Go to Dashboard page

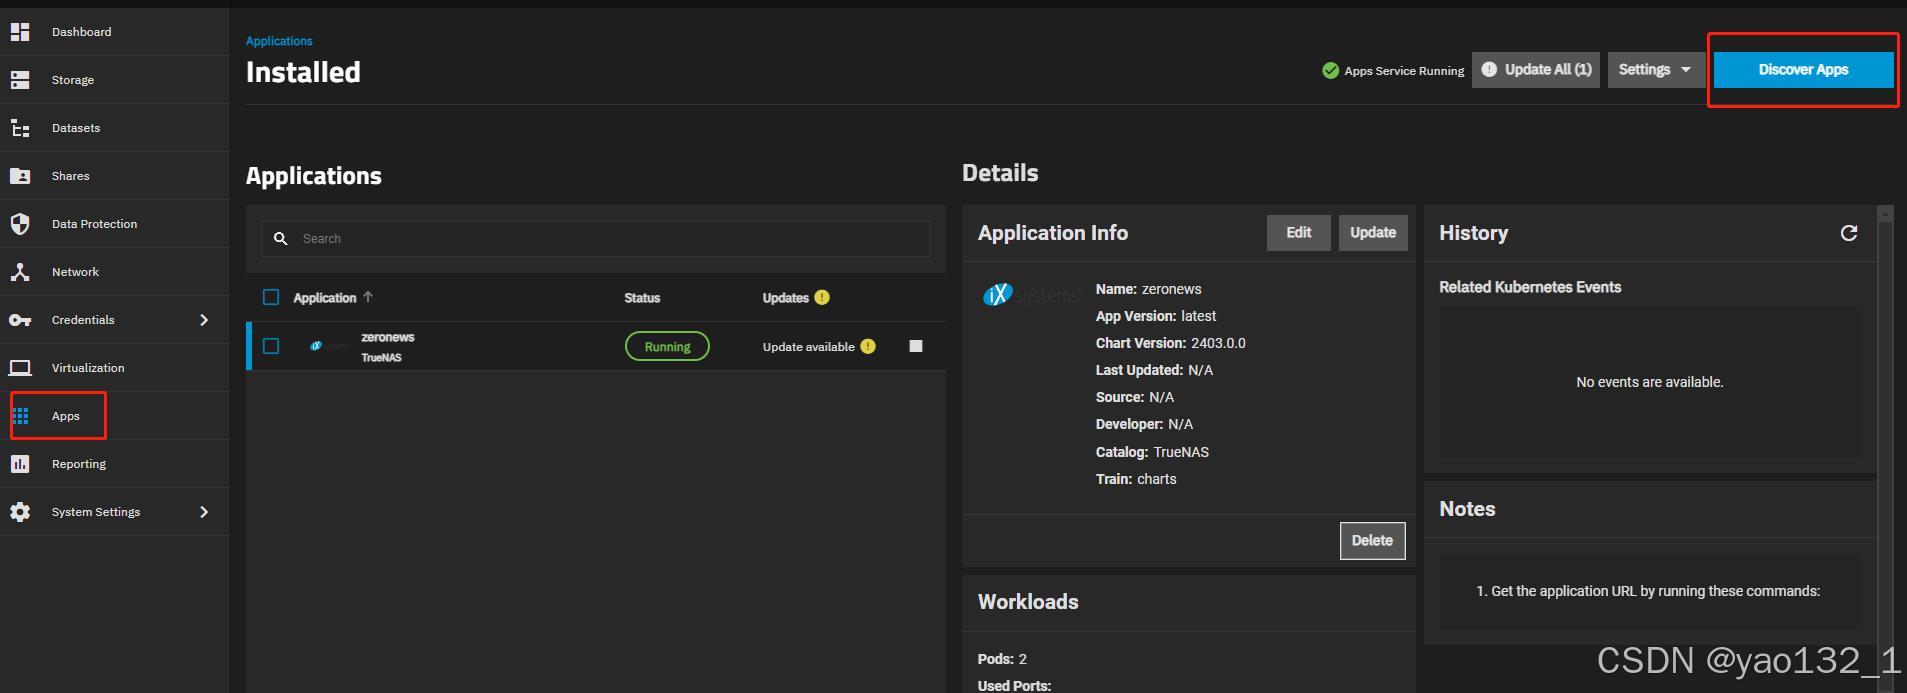point(82,32)
